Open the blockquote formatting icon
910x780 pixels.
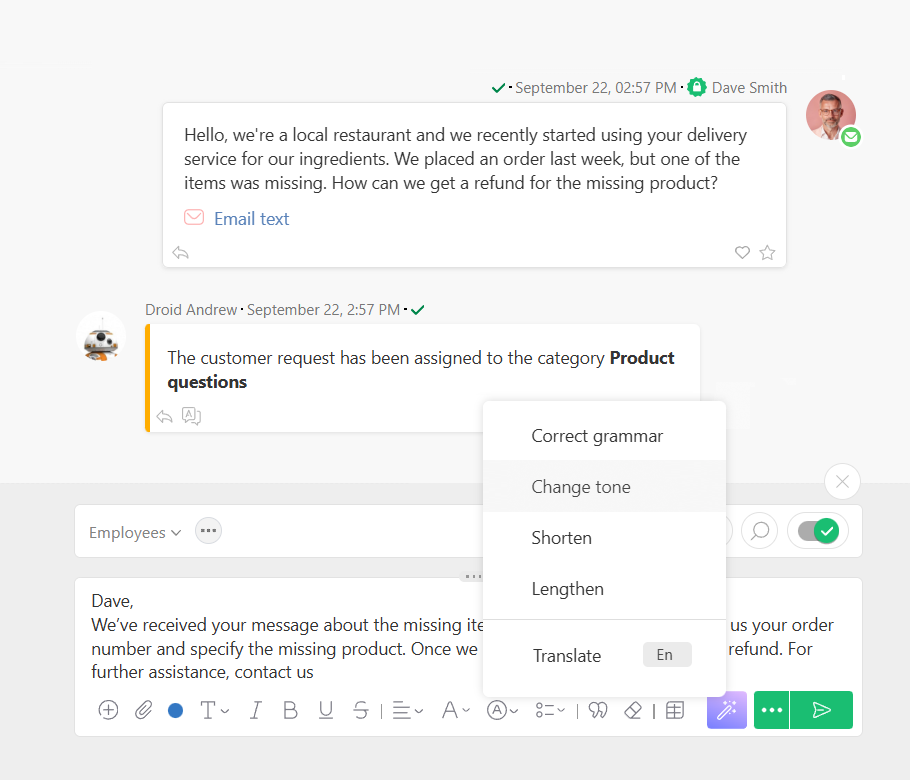(x=597, y=710)
